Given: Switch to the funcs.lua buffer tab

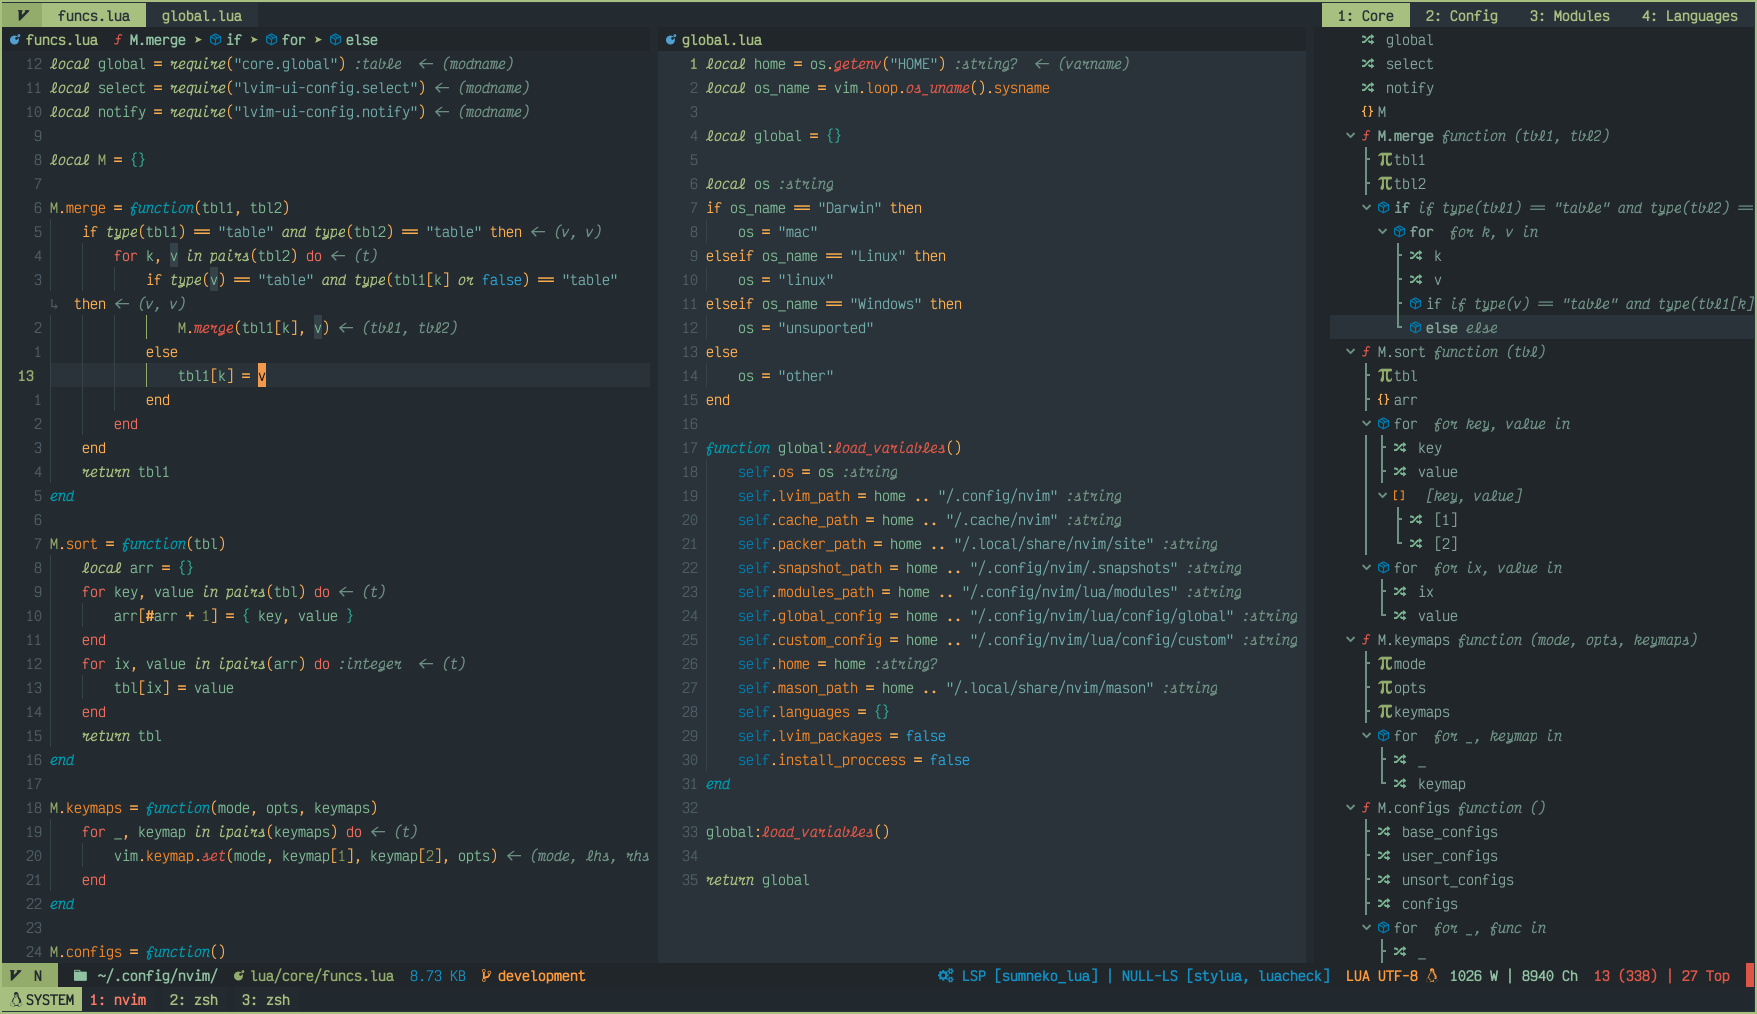Looking at the screenshot, I should click(93, 16).
